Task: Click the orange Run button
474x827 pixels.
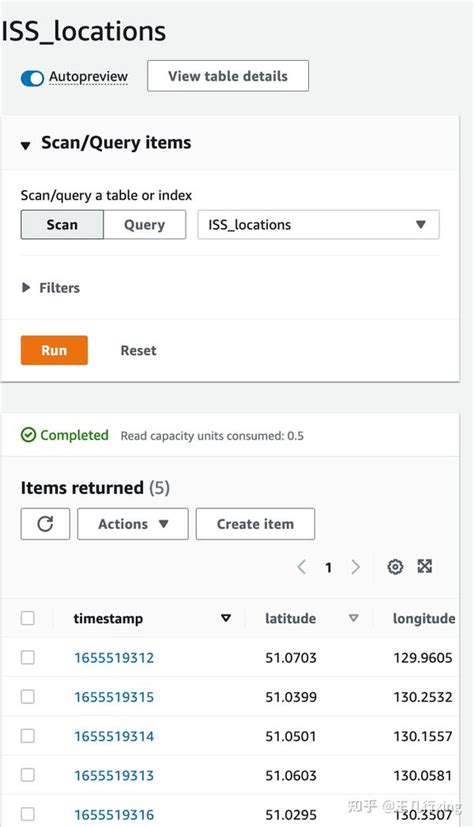Action: (x=54, y=350)
